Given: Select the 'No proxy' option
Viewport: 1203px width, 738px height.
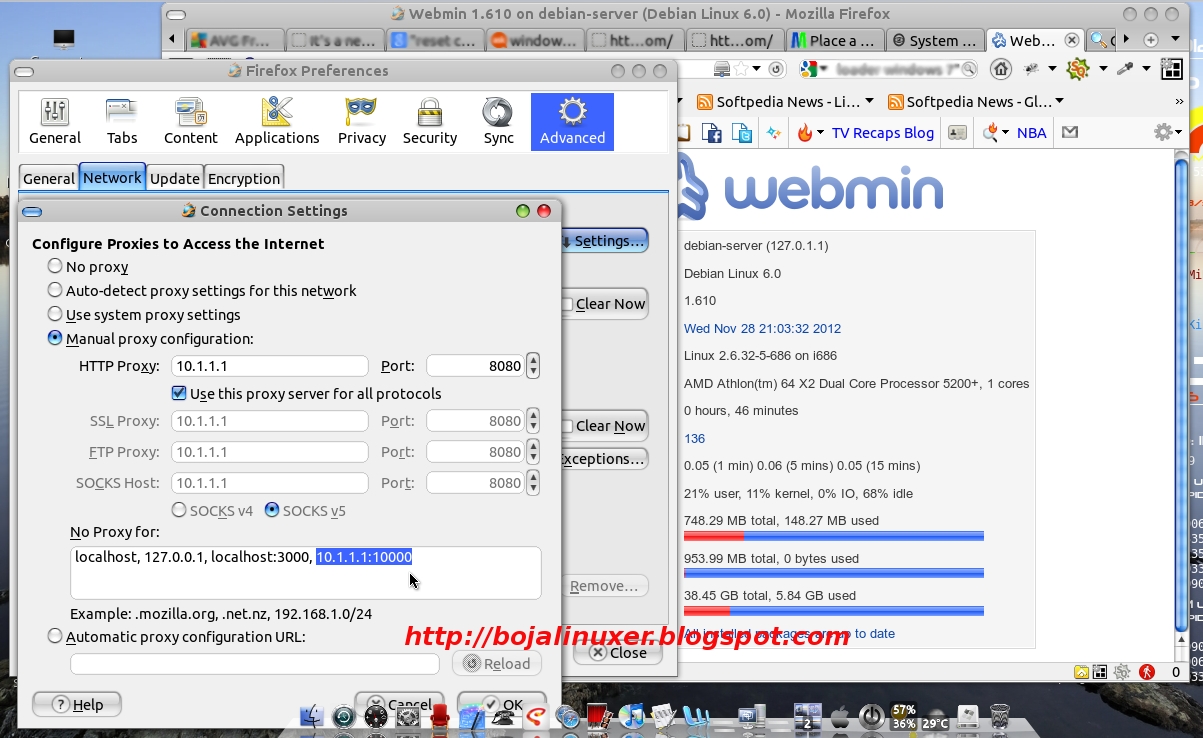Looking at the screenshot, I should (x=55, y=266).
